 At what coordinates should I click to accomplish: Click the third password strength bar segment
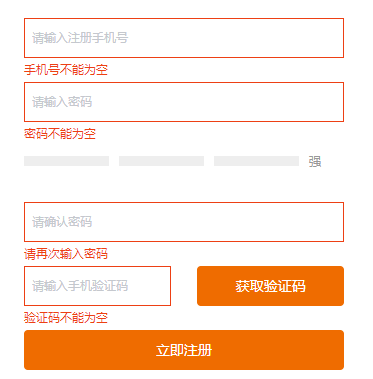(256, 161)
